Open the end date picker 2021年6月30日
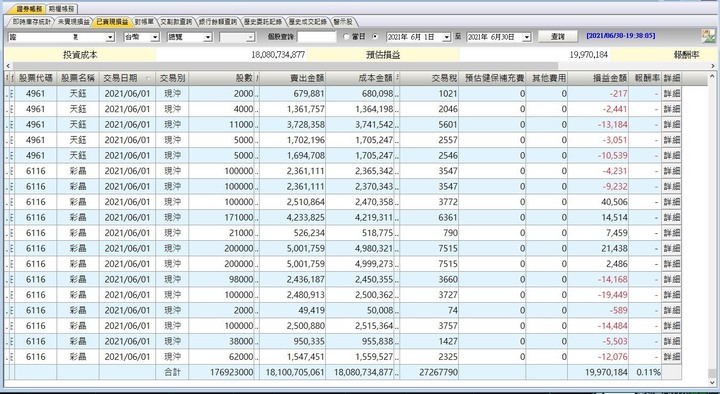 (x=527, y=37)
